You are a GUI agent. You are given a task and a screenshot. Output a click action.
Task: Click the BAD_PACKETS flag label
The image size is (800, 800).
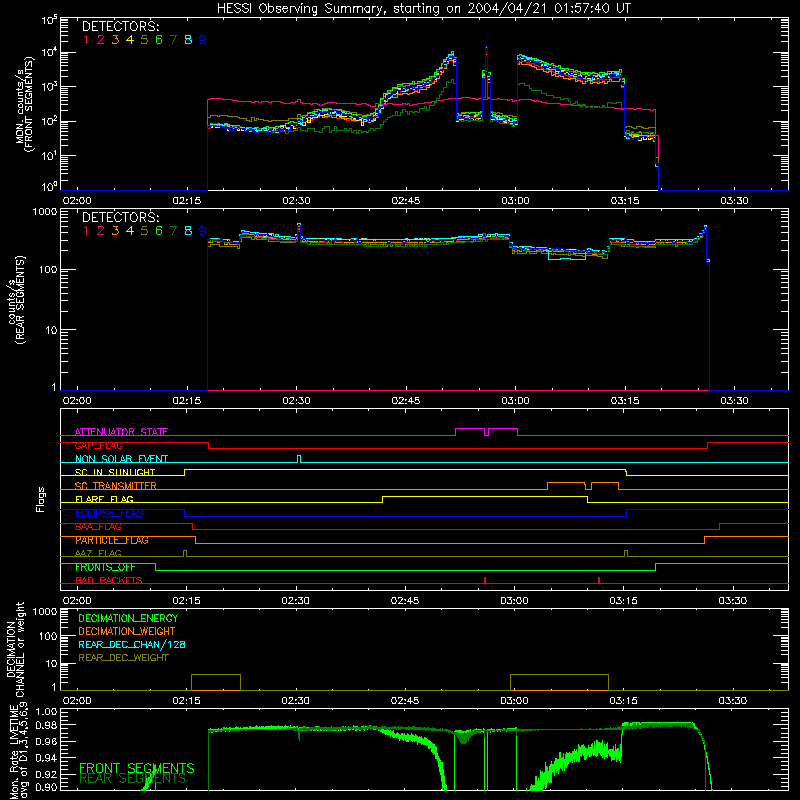tap(109, 580)
